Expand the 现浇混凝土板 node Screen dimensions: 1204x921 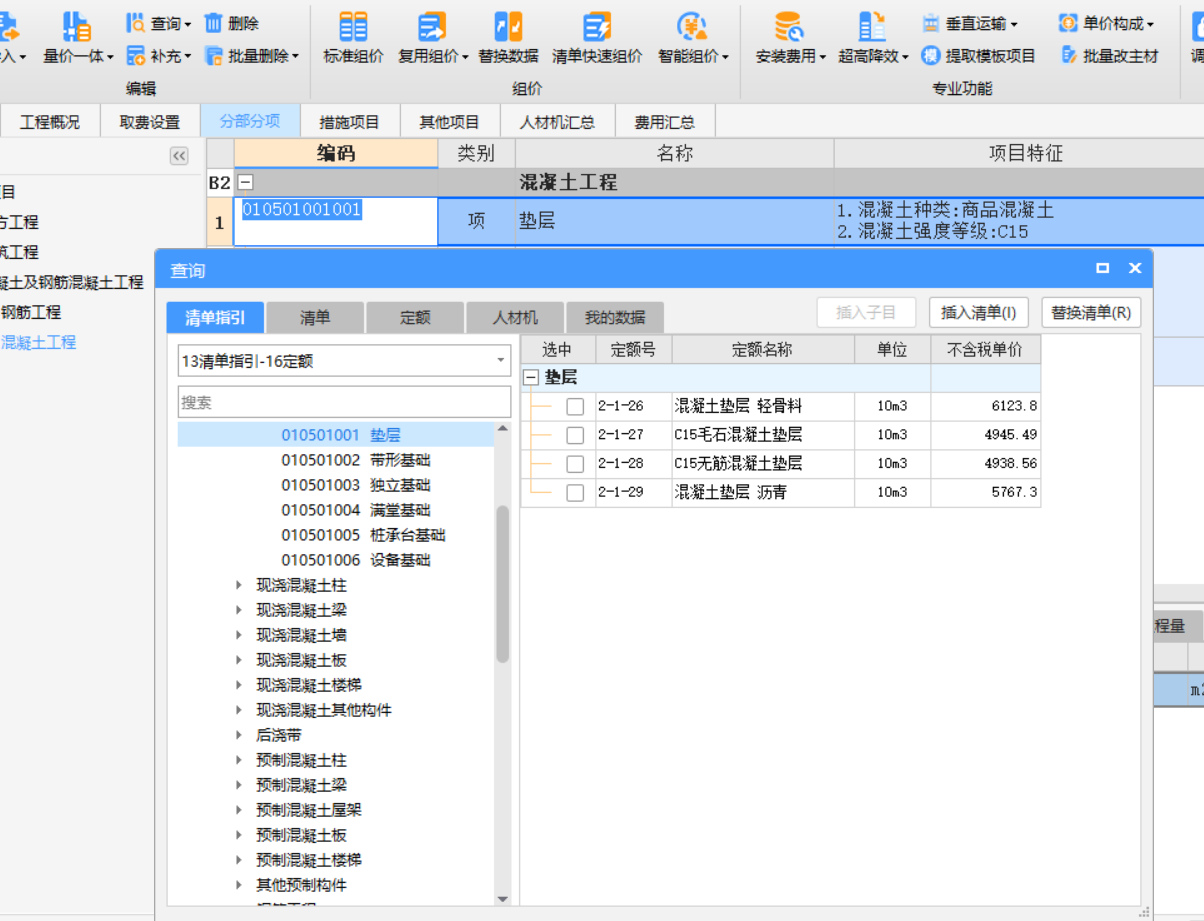coord(239,660)
